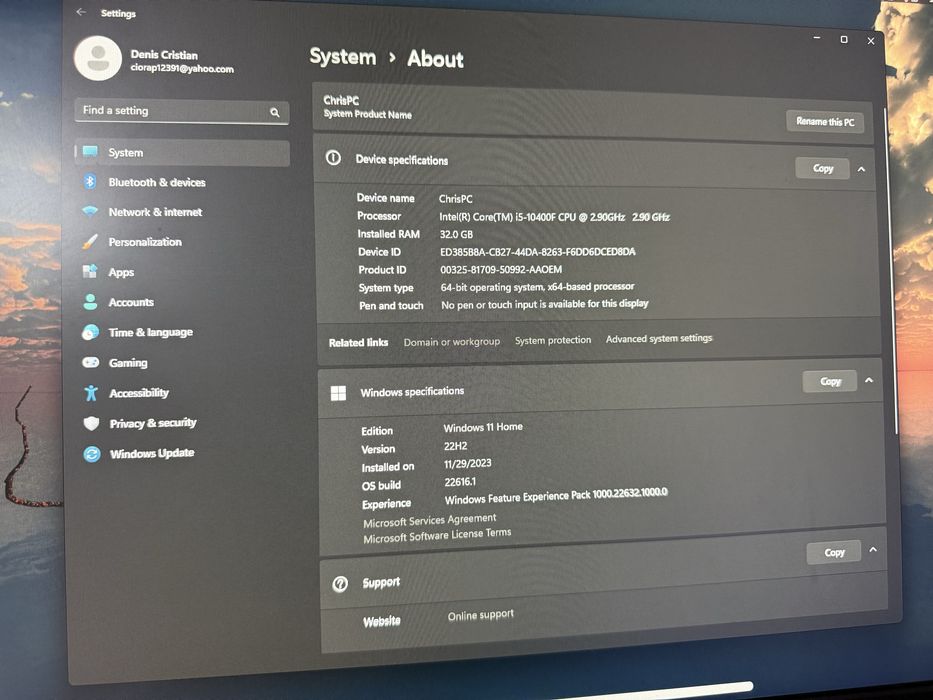Click the Windows Feature Experience Pack value
This screenshot has width=933, height=700.
(x=556, y=496)
